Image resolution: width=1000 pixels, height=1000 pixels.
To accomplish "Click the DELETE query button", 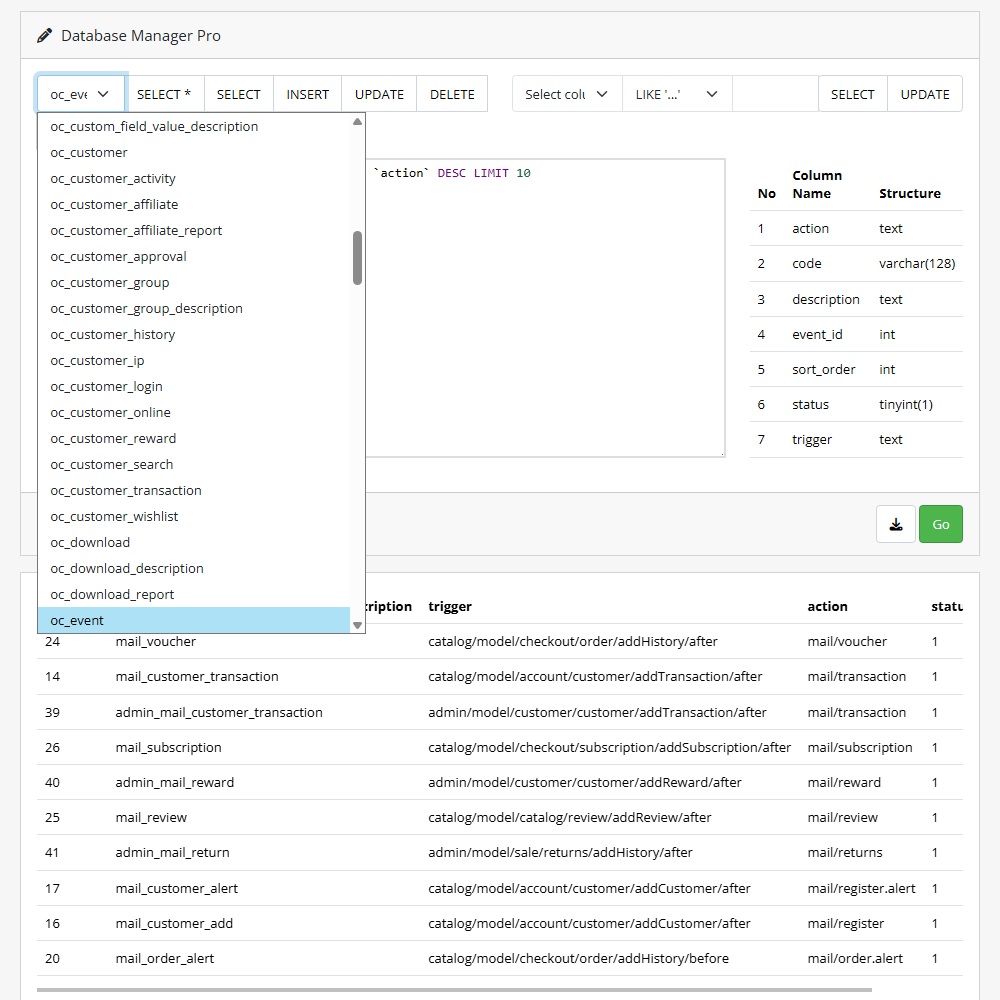I will pyautogui.click(x=452, y=94).
